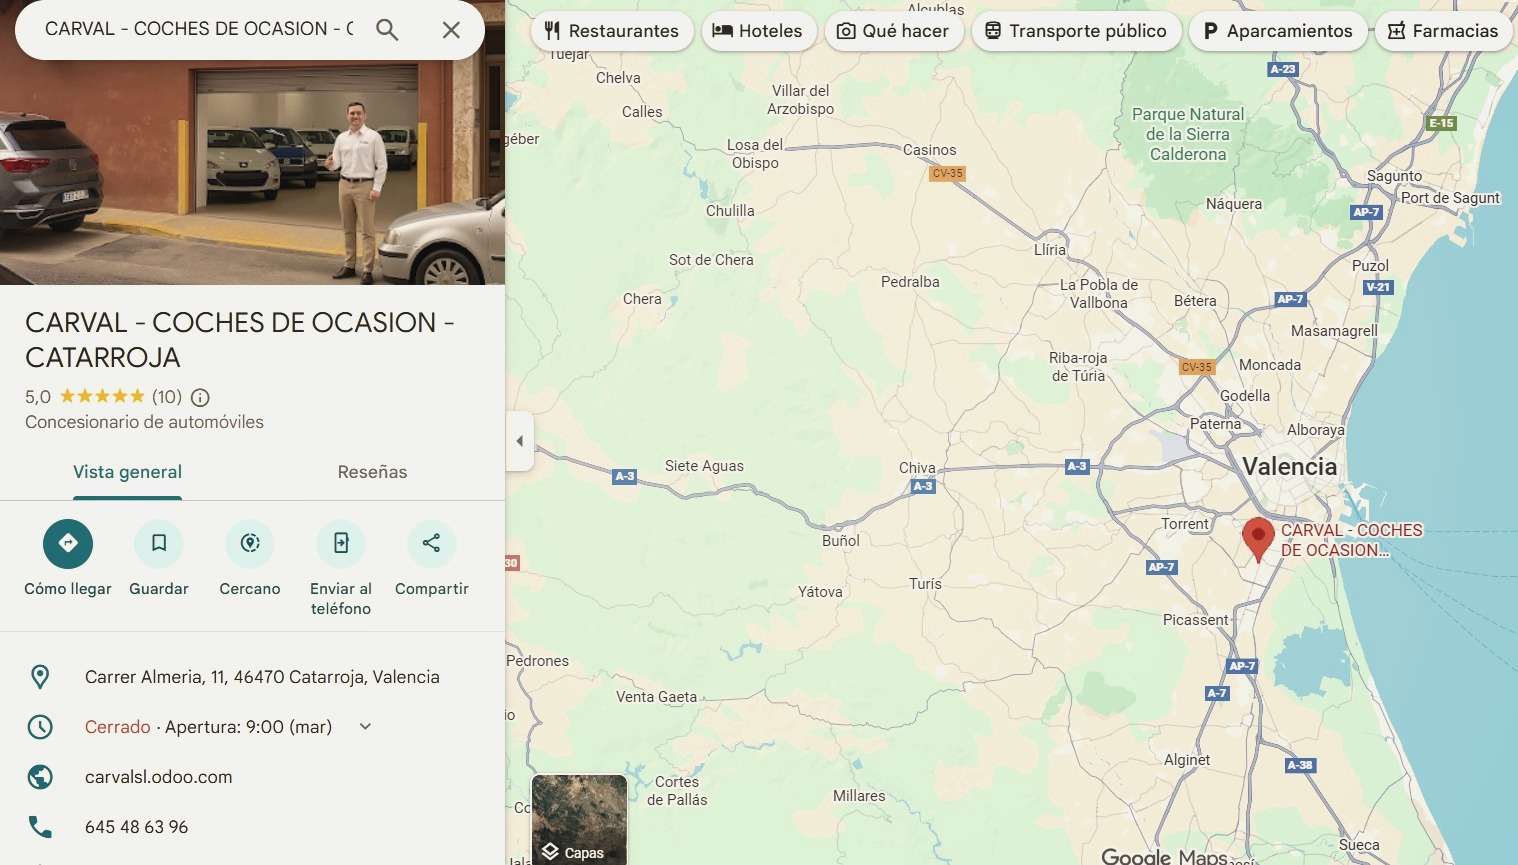
Task: Send to phone with Enviar al teléfono
Action: (341, 543)
